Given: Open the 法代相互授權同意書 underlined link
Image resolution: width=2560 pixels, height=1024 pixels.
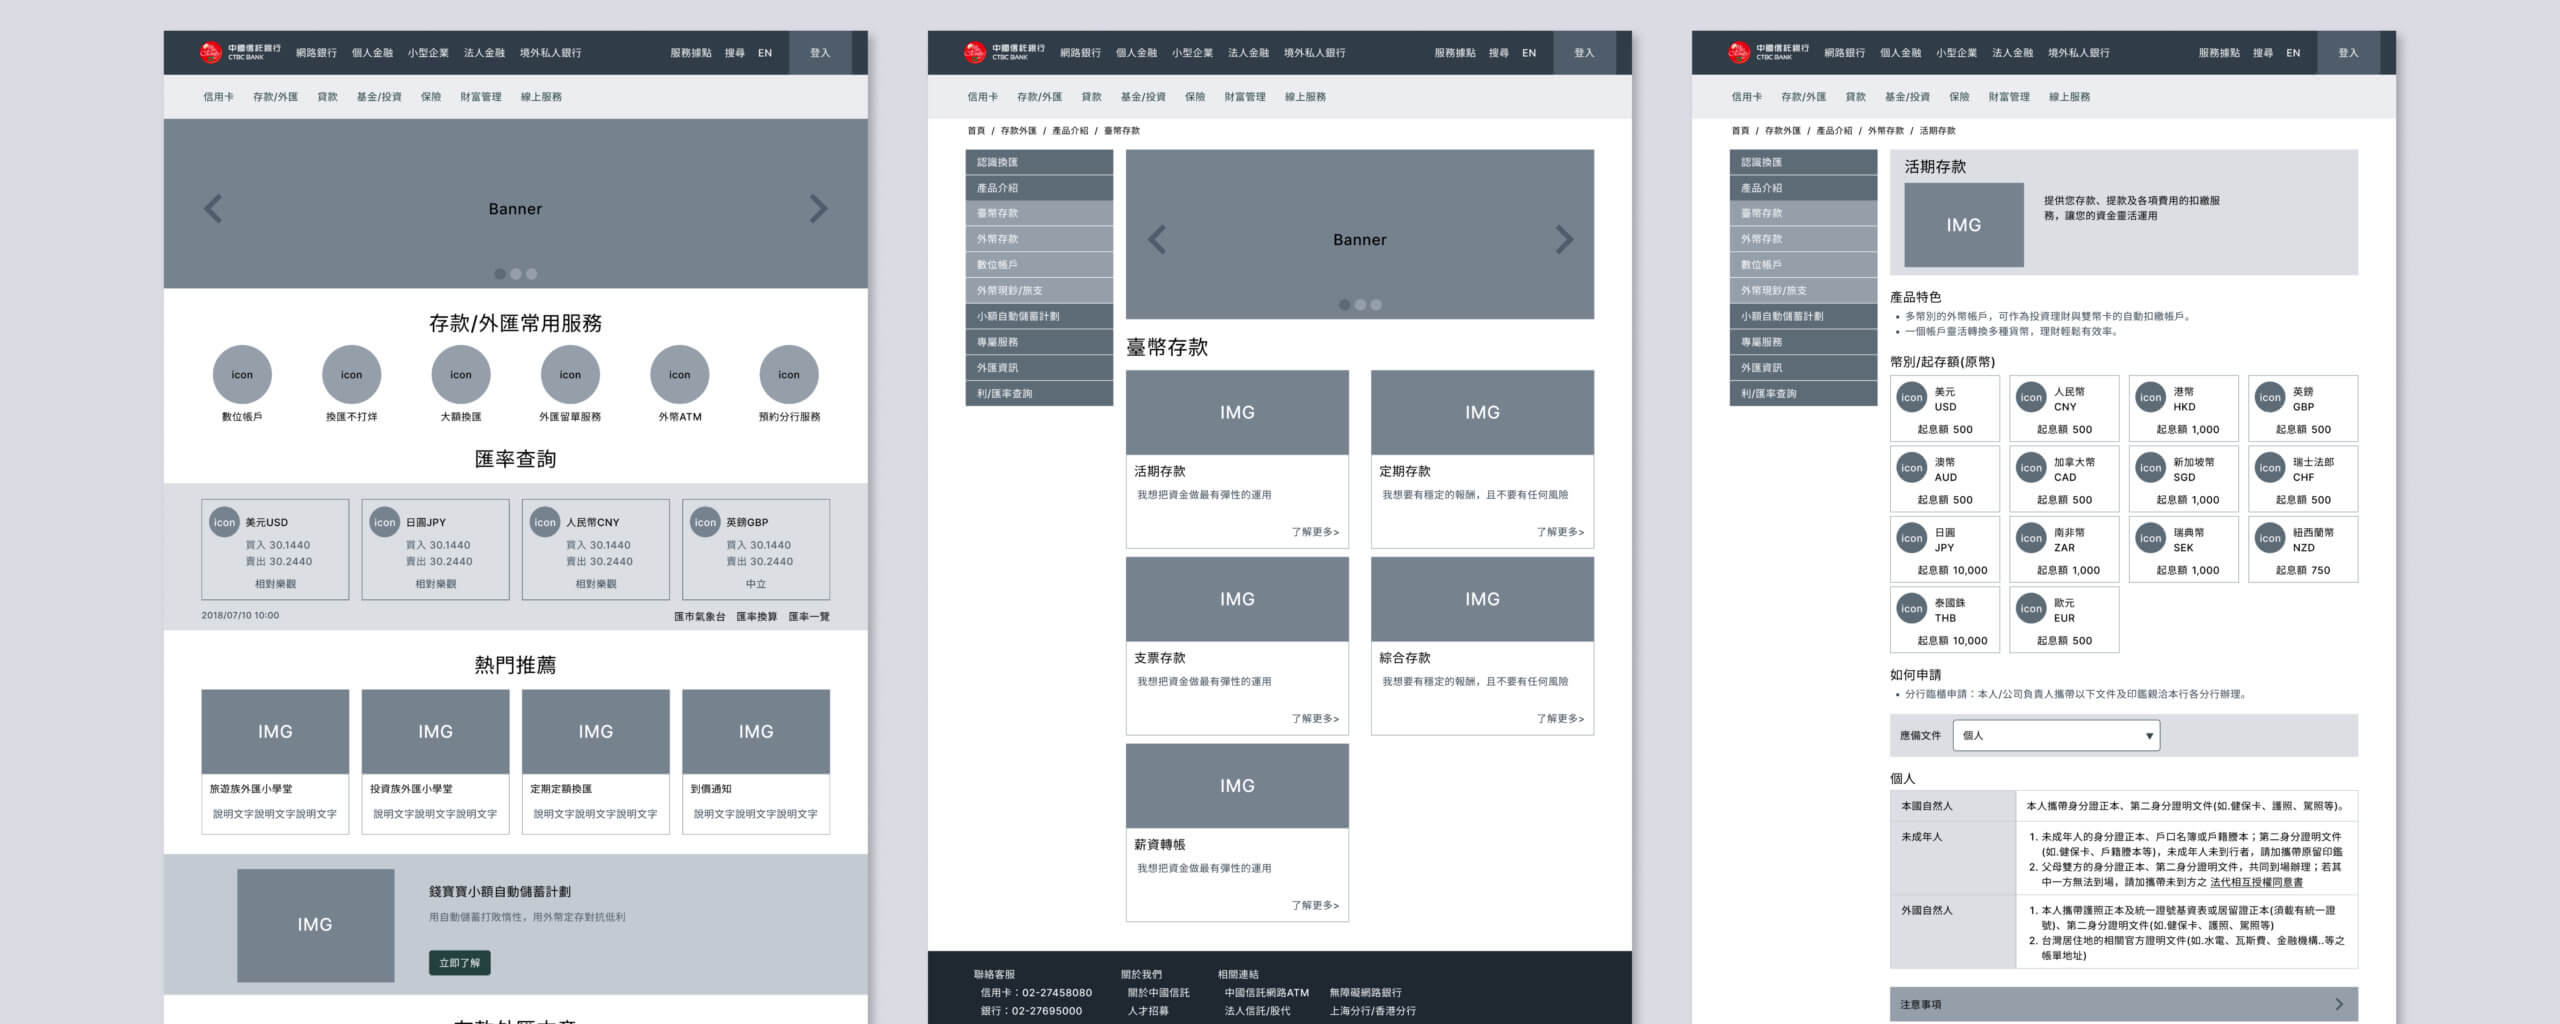Looking at the screenshot, I should [2256, 882].
